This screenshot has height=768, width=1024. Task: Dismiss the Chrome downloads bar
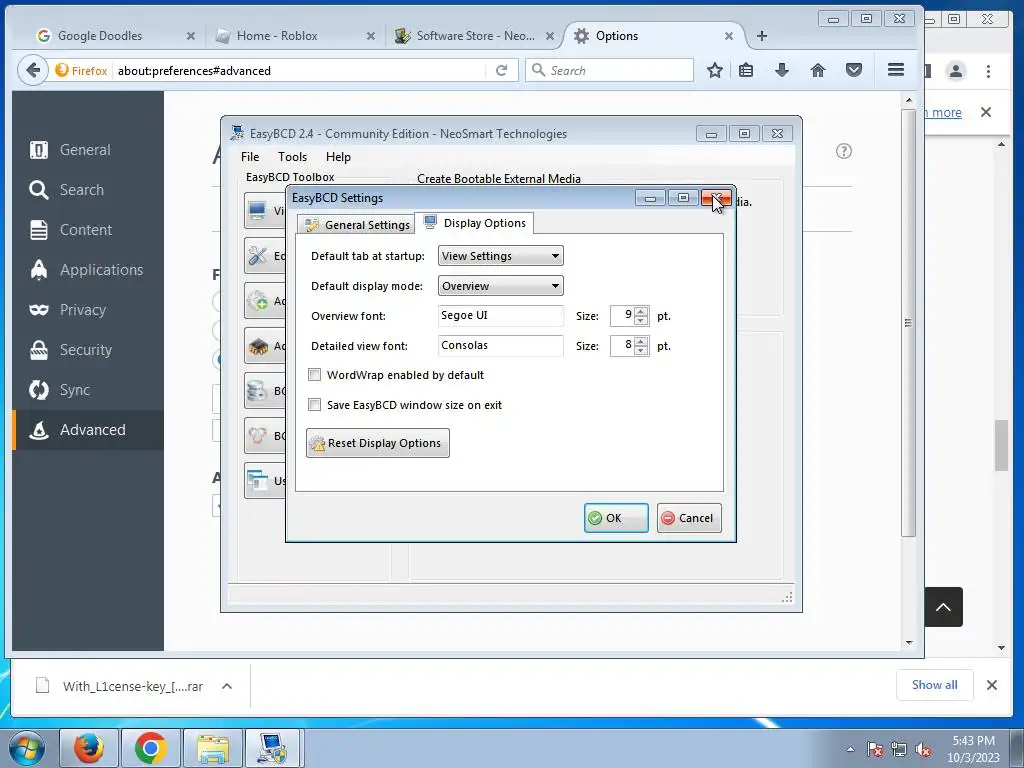coord(991,685)
